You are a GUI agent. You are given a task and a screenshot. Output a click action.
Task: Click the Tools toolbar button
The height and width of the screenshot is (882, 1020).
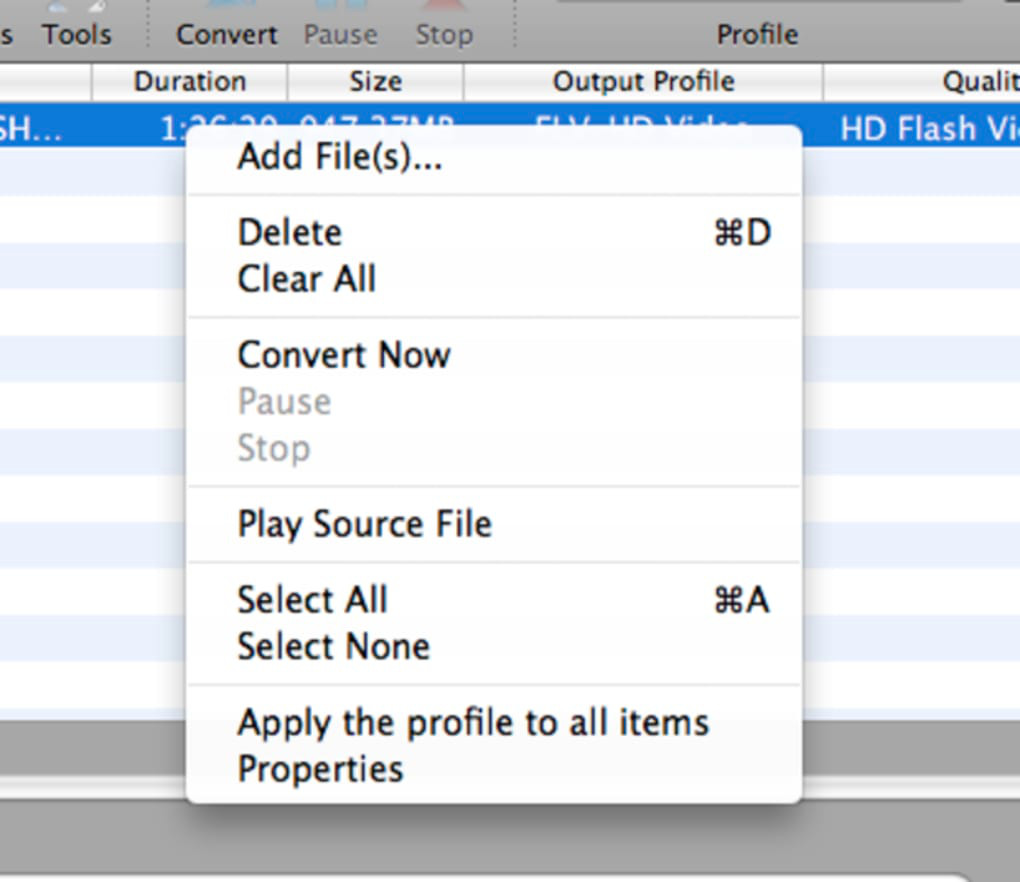coord(76,34)
